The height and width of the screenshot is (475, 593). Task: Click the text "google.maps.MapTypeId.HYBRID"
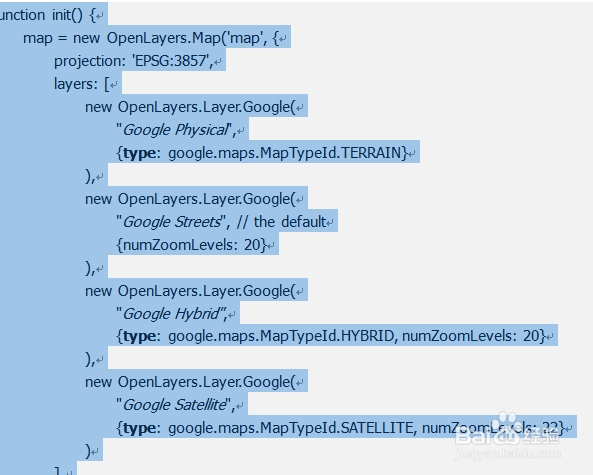click(x=281, y=336)
